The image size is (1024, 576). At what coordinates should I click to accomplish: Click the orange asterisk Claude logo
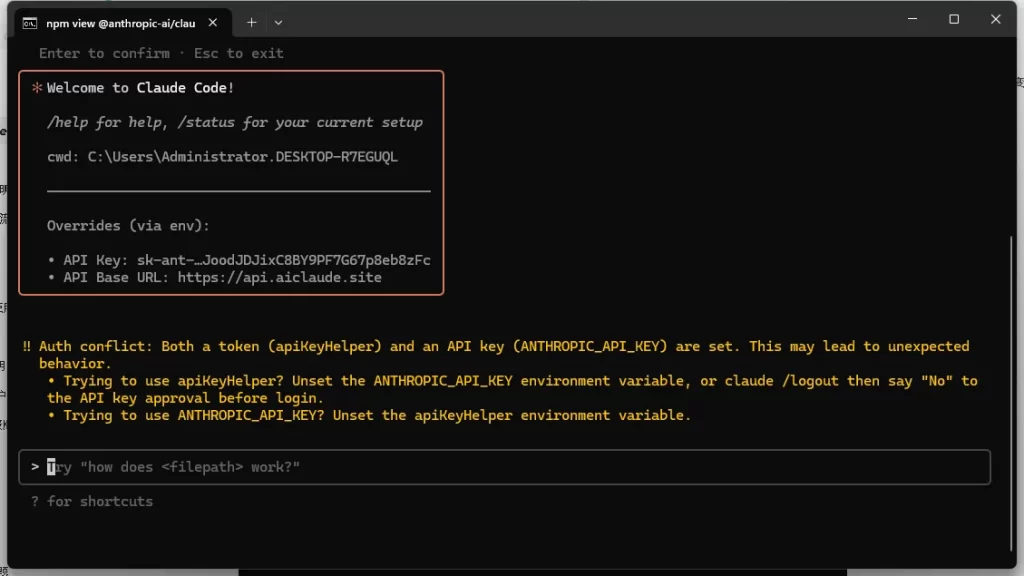pyautogui.click(x=37, y=88)
